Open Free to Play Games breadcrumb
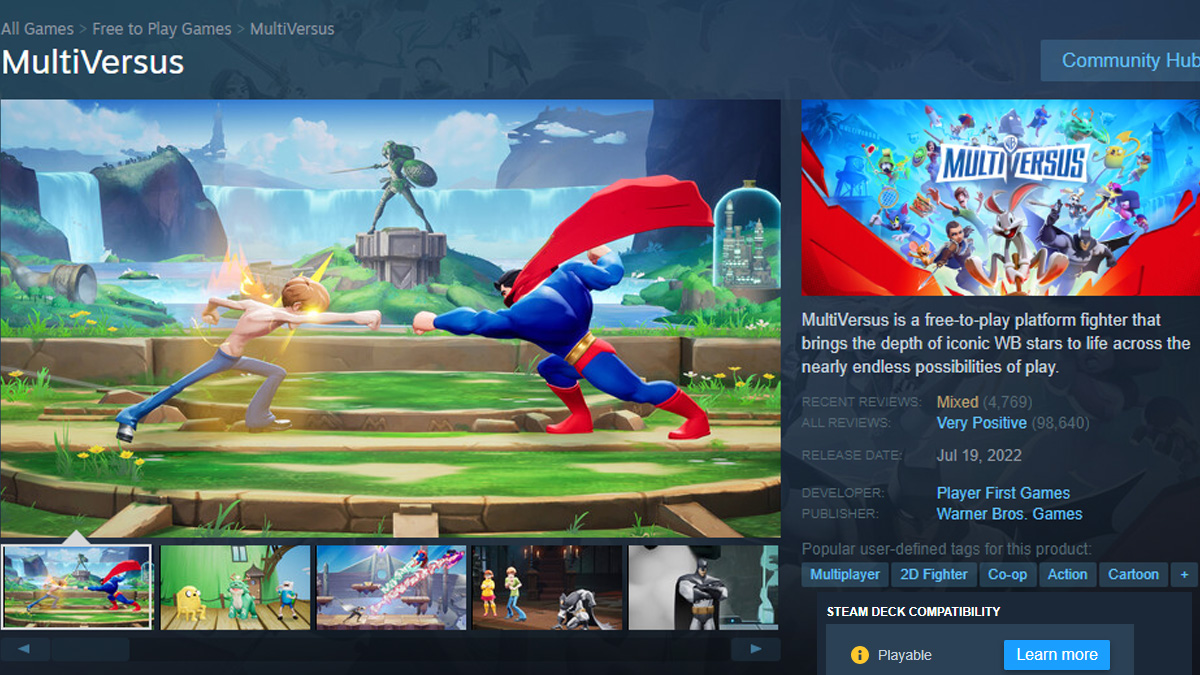 click(x=161, y=29)
